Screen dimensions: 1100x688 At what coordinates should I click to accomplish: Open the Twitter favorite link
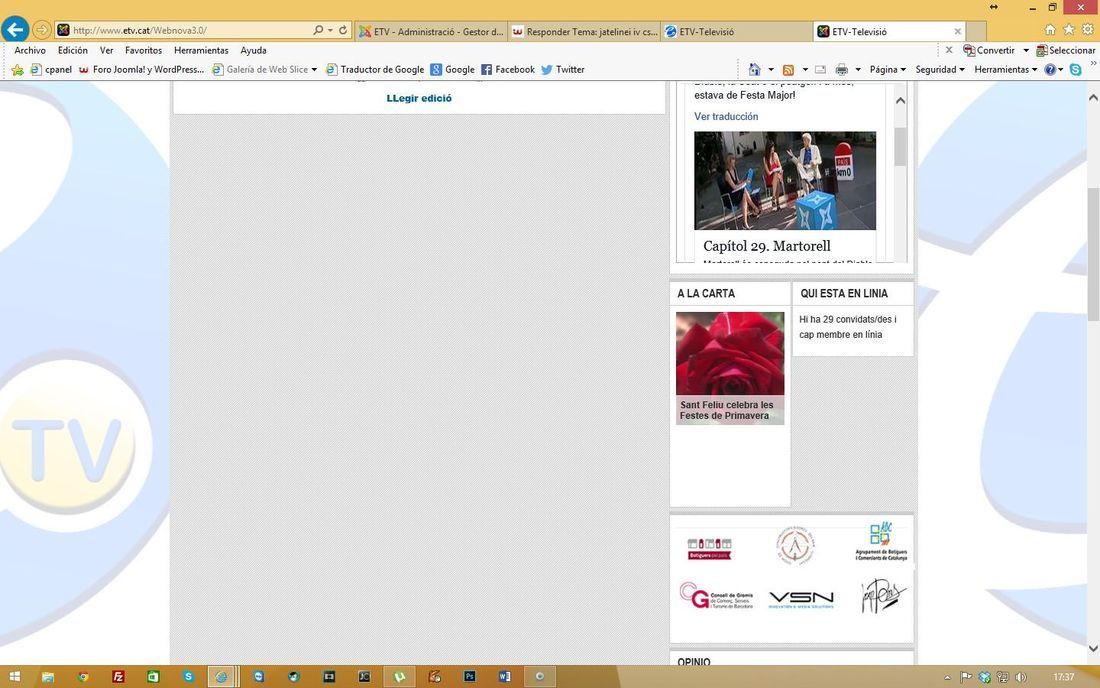tap(563, 69)
